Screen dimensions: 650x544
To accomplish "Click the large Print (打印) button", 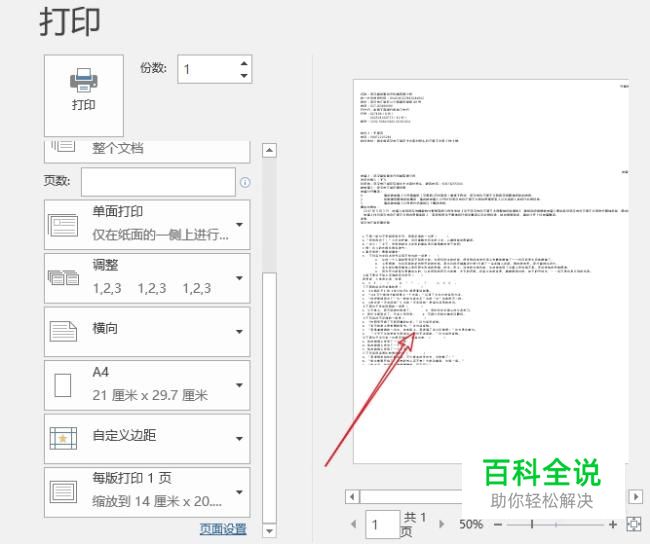I will [84, 95].
